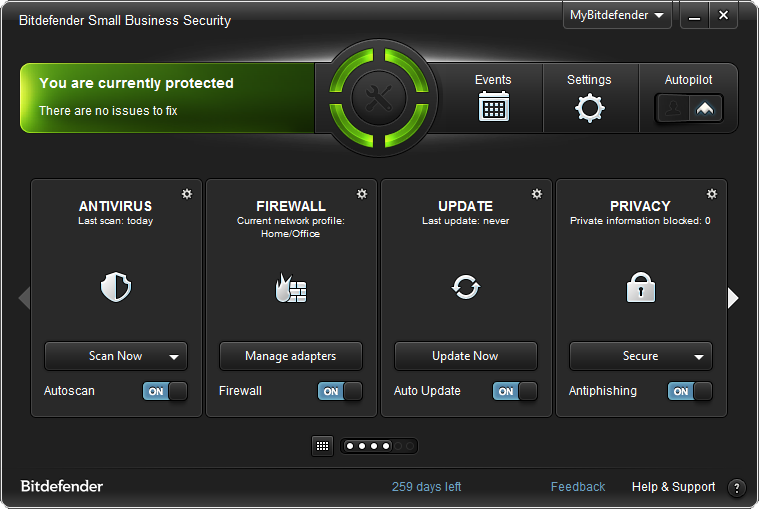Toggle the Autoscan switch off
Viewport: 759px width, 509px height.
click(165, 391)
